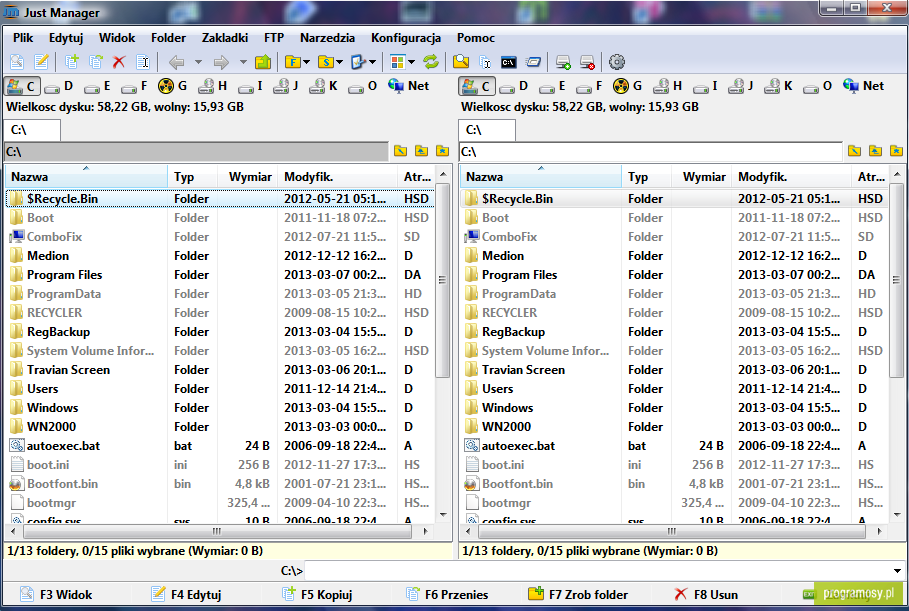This screenshot has height=611, width=909.
Task: Expand the tools icon dropdown arrow
Action: click(372, 62)
